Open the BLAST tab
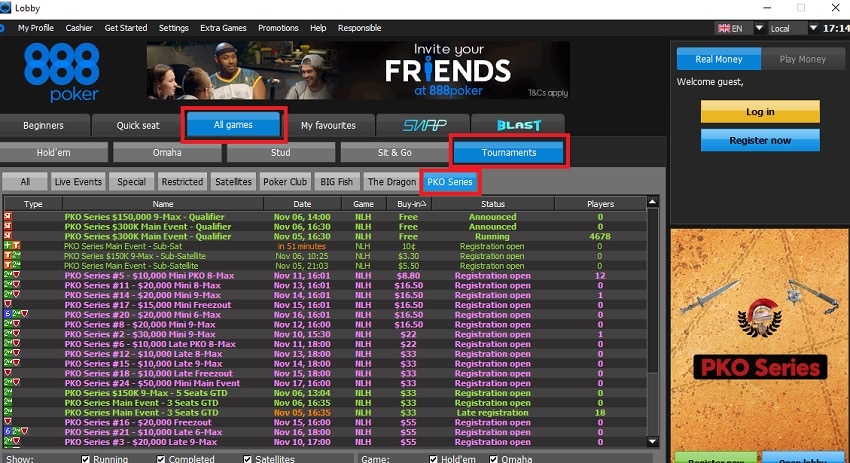 [x=518, y=125]
